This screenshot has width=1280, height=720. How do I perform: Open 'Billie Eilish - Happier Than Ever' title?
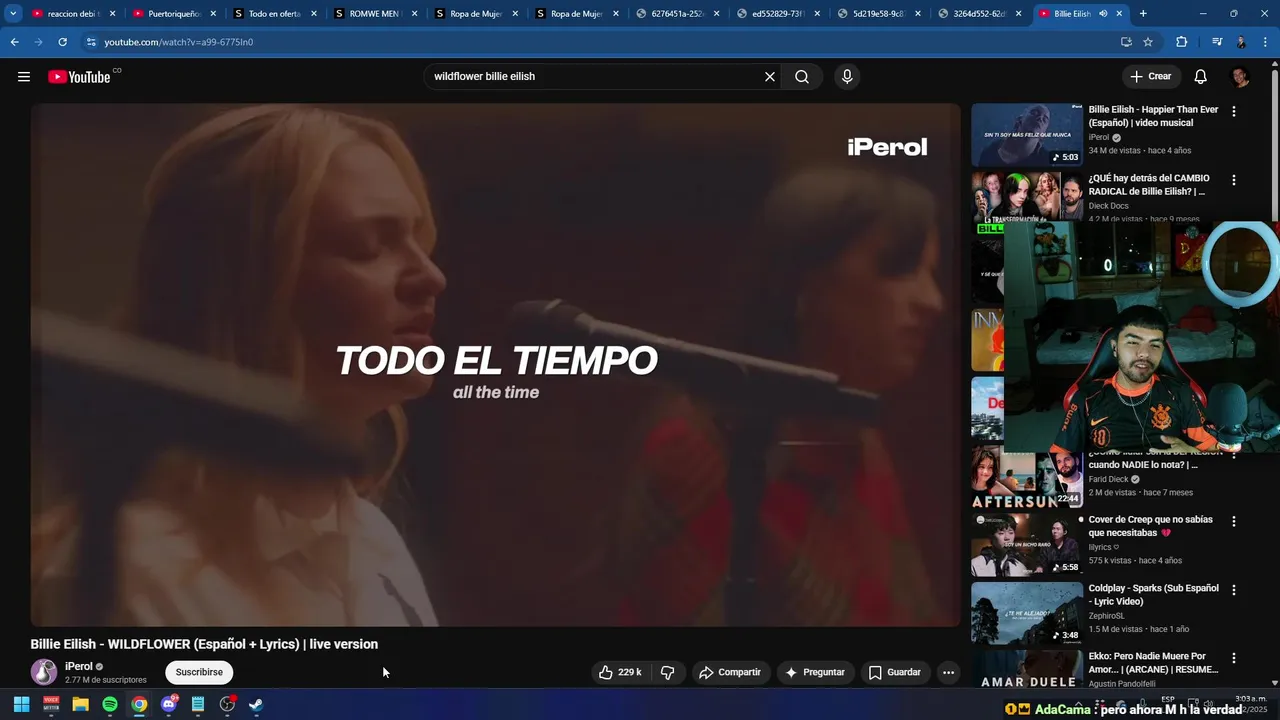click(1153, 116)
